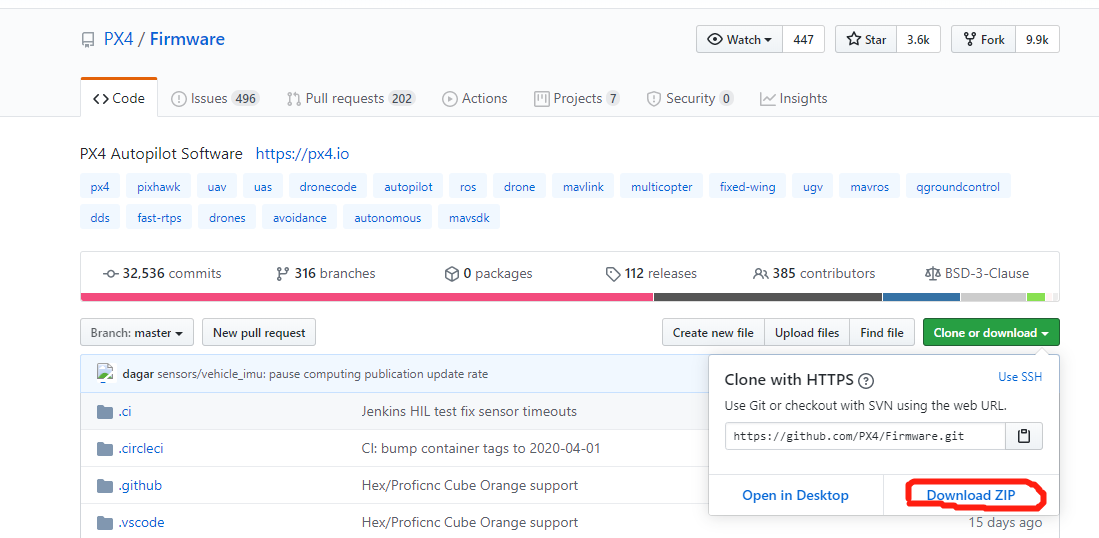View the 112 releases page

[x=651, y=273]
